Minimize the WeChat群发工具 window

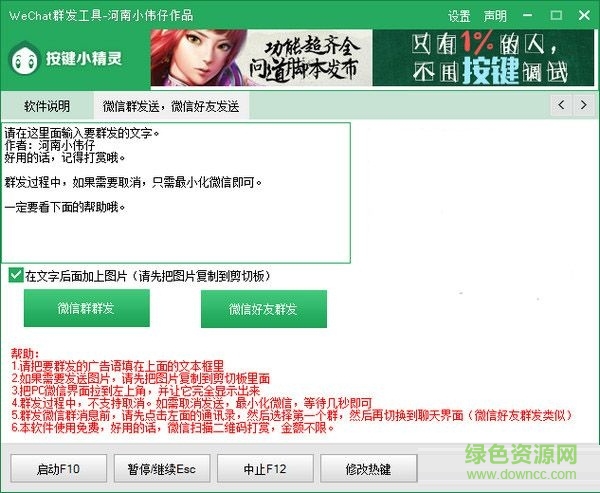click(x=528, y=15)
